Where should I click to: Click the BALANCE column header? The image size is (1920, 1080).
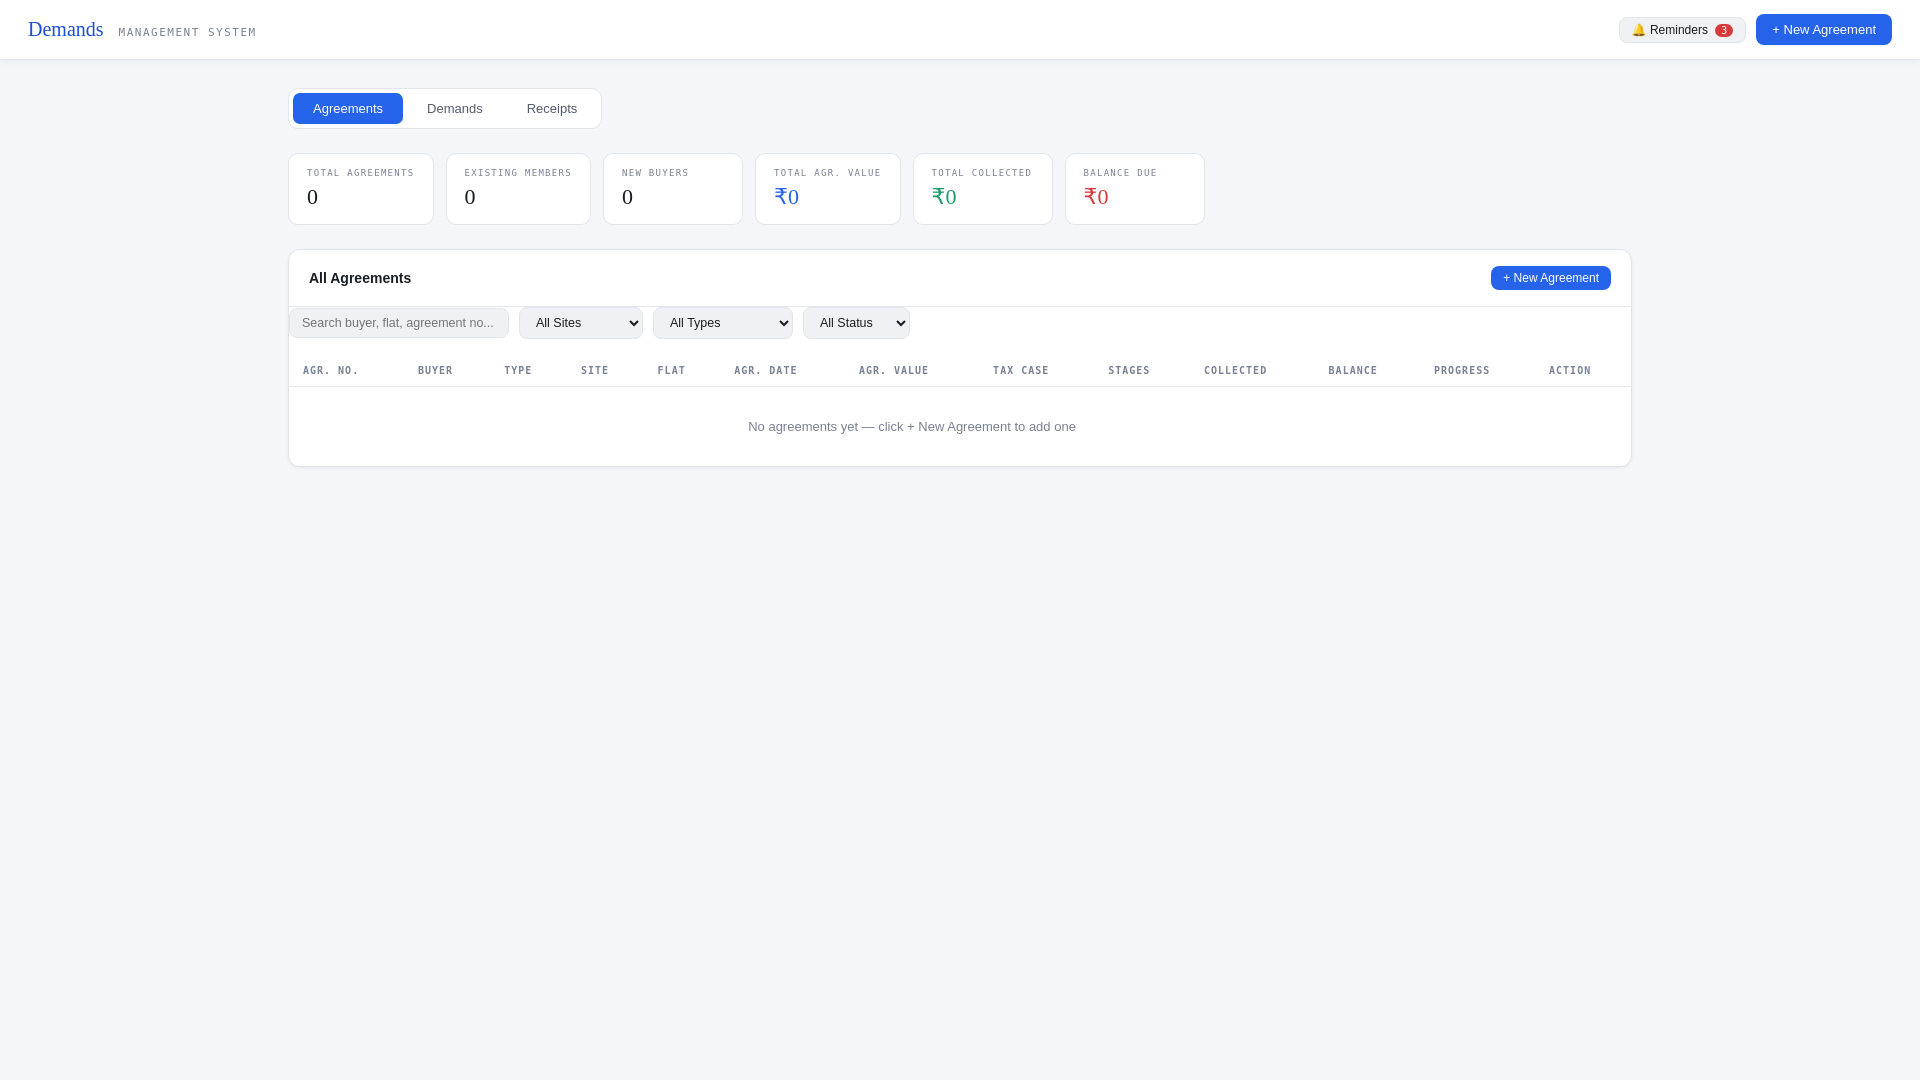click(1353, 371)
